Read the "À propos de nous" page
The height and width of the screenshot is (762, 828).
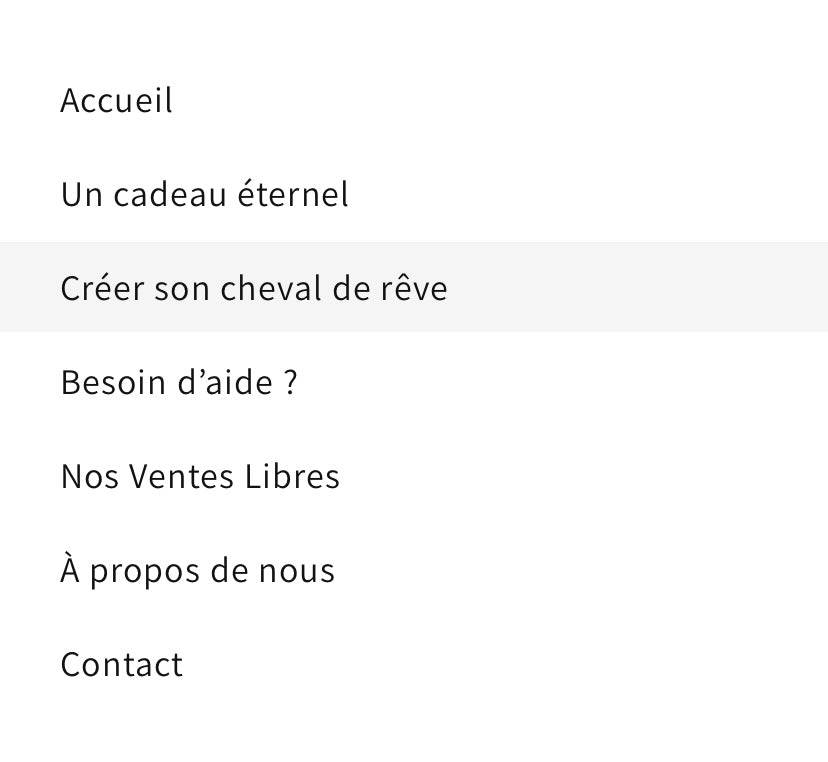[197, 570]
